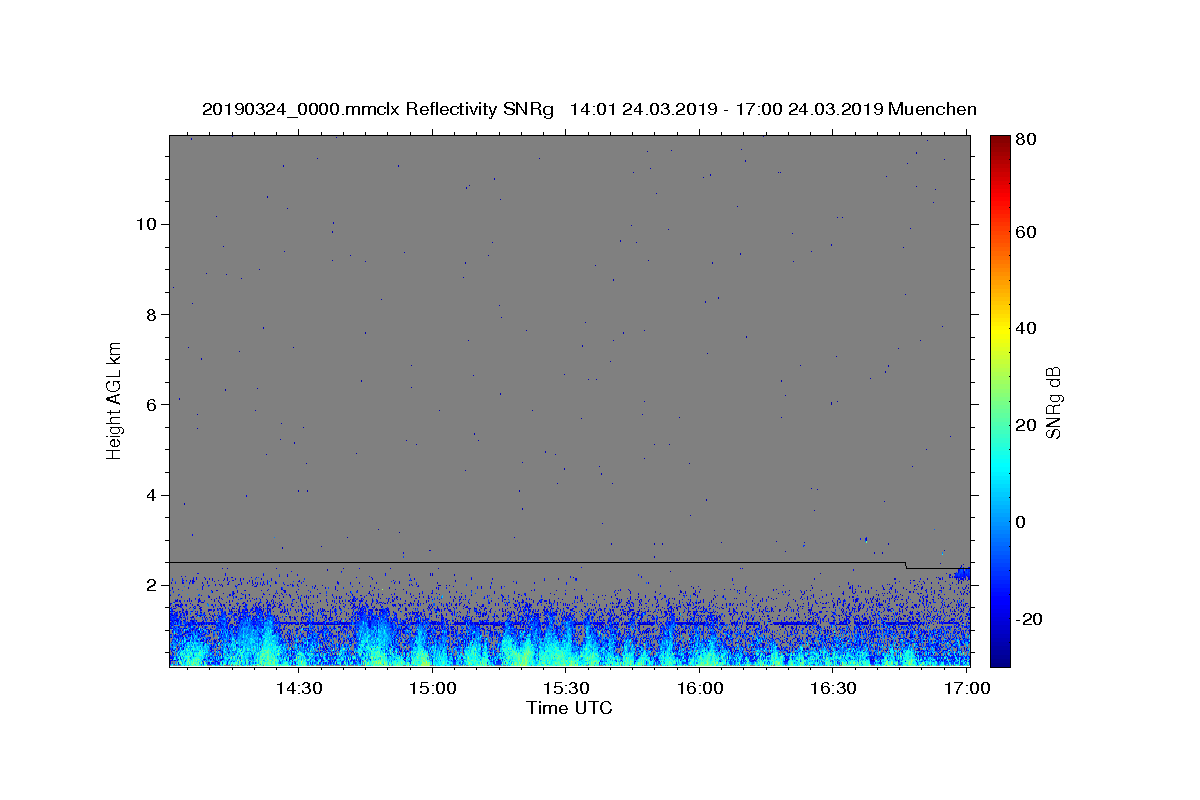Click the SNRg dB colorbar title

coord(1054,402)
